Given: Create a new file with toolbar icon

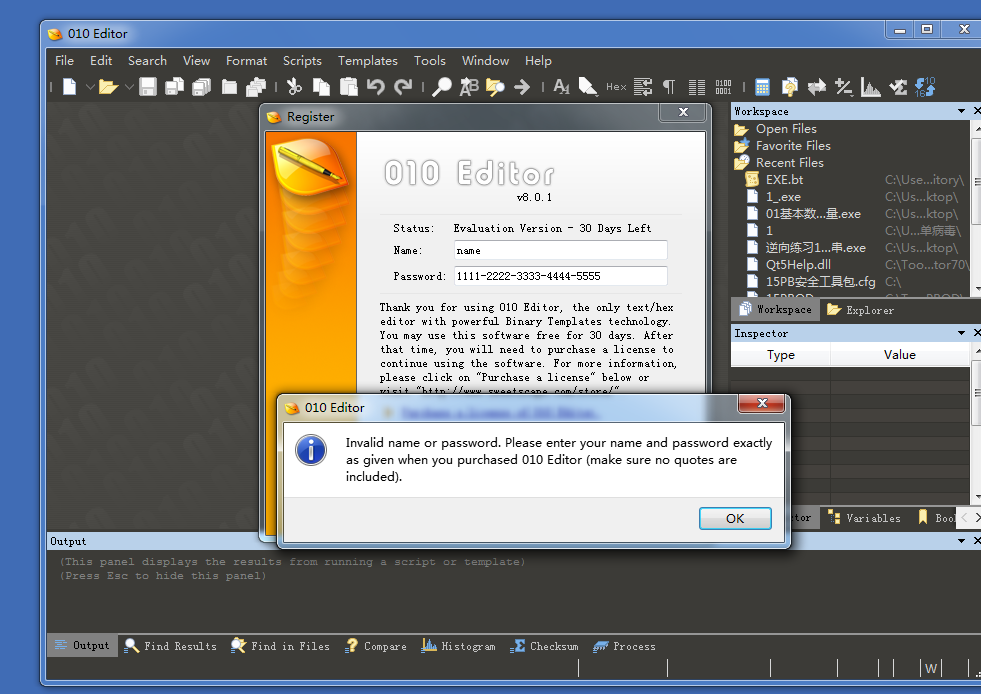Looking at the screenshot, I should tap(69, 87).
